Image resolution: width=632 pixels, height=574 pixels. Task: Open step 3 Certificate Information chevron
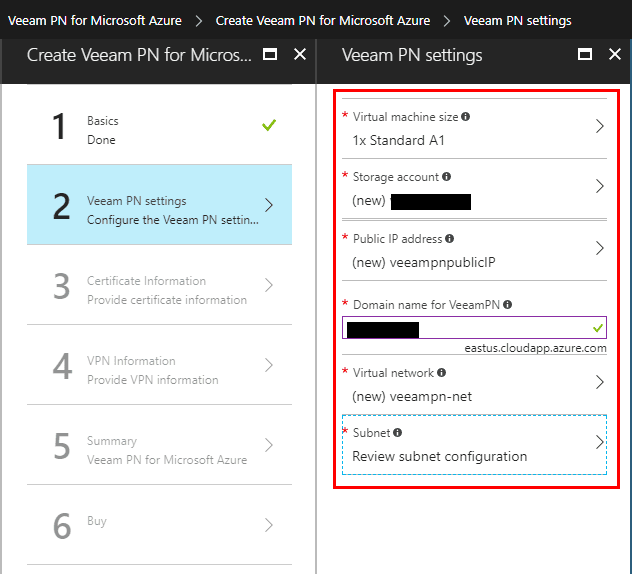pyautogui.click(x=269, y=285)
